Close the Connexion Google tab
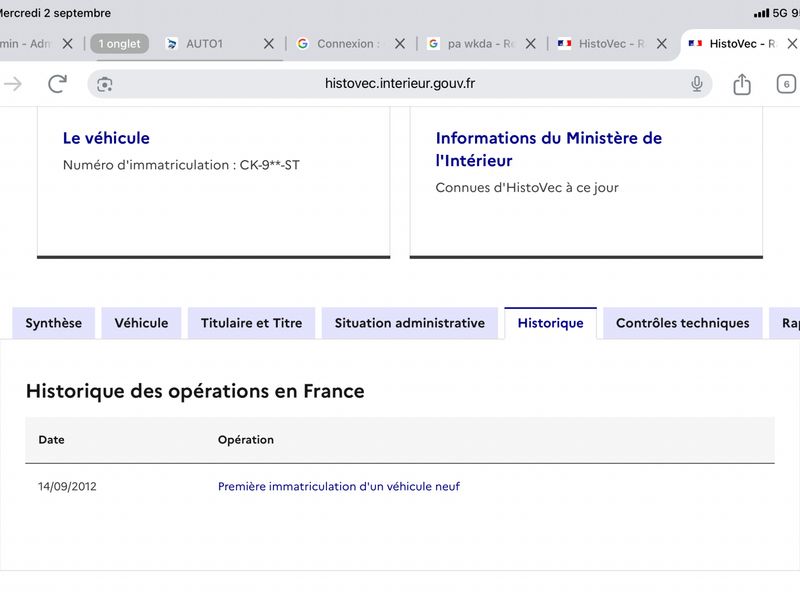800x600 pixels. click(400, 44)
